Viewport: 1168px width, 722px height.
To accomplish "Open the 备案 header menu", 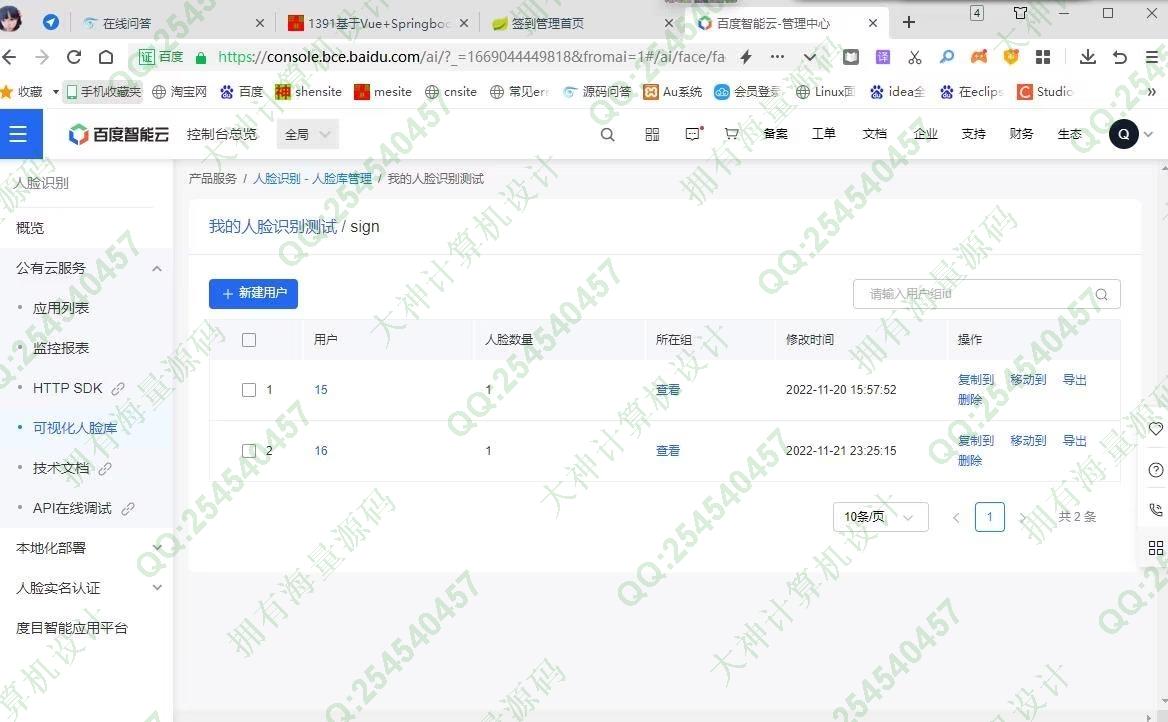I will [775, 134].
